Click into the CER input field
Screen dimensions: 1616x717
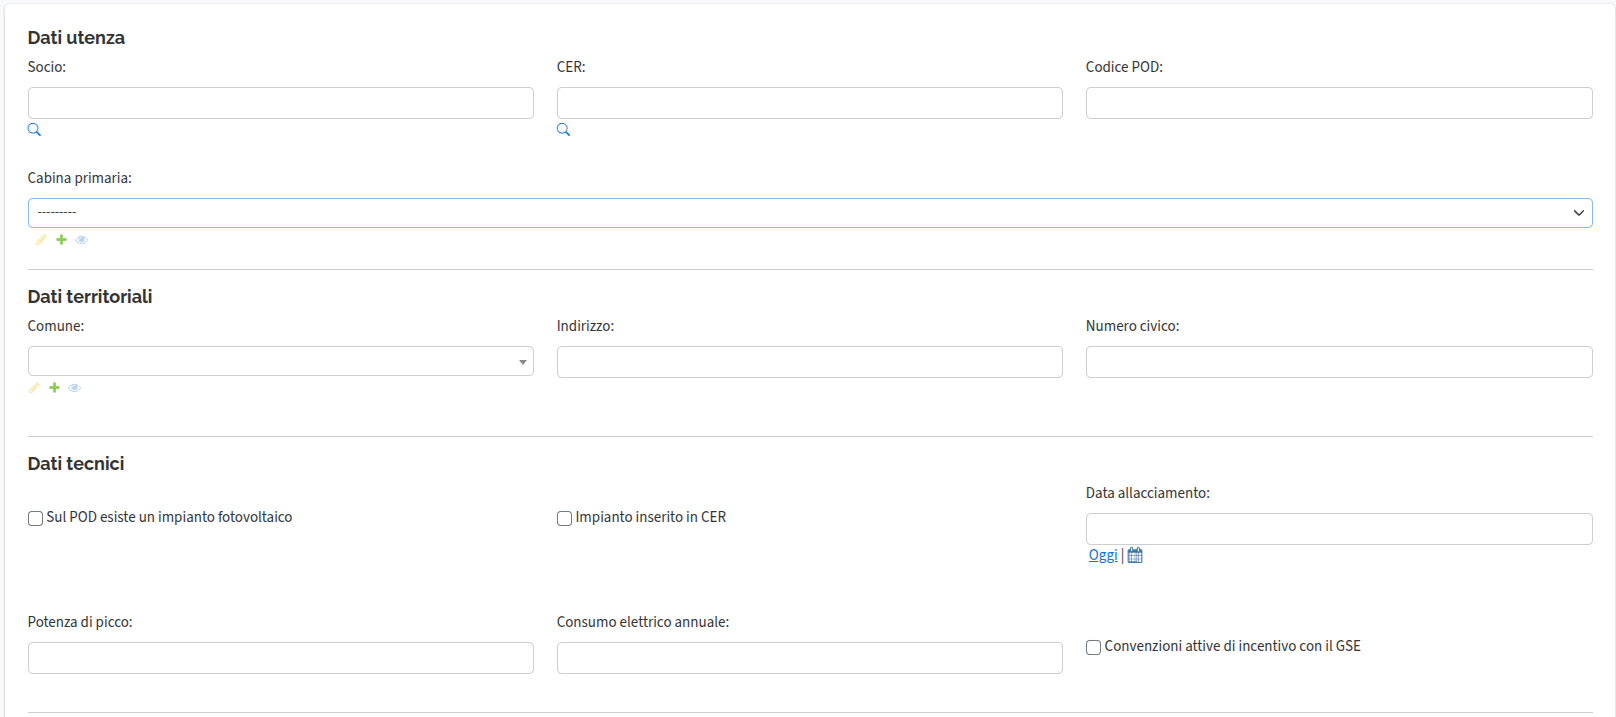coord(810,103)
